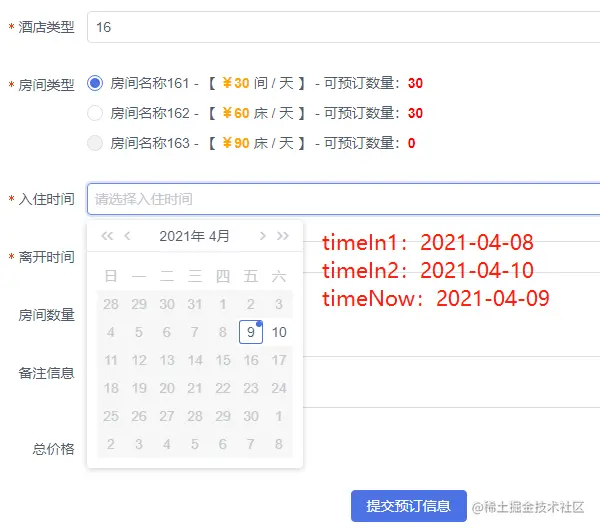600x530 pixels.
Task: Click date 24 in calendar
Action: pos(279,388)
